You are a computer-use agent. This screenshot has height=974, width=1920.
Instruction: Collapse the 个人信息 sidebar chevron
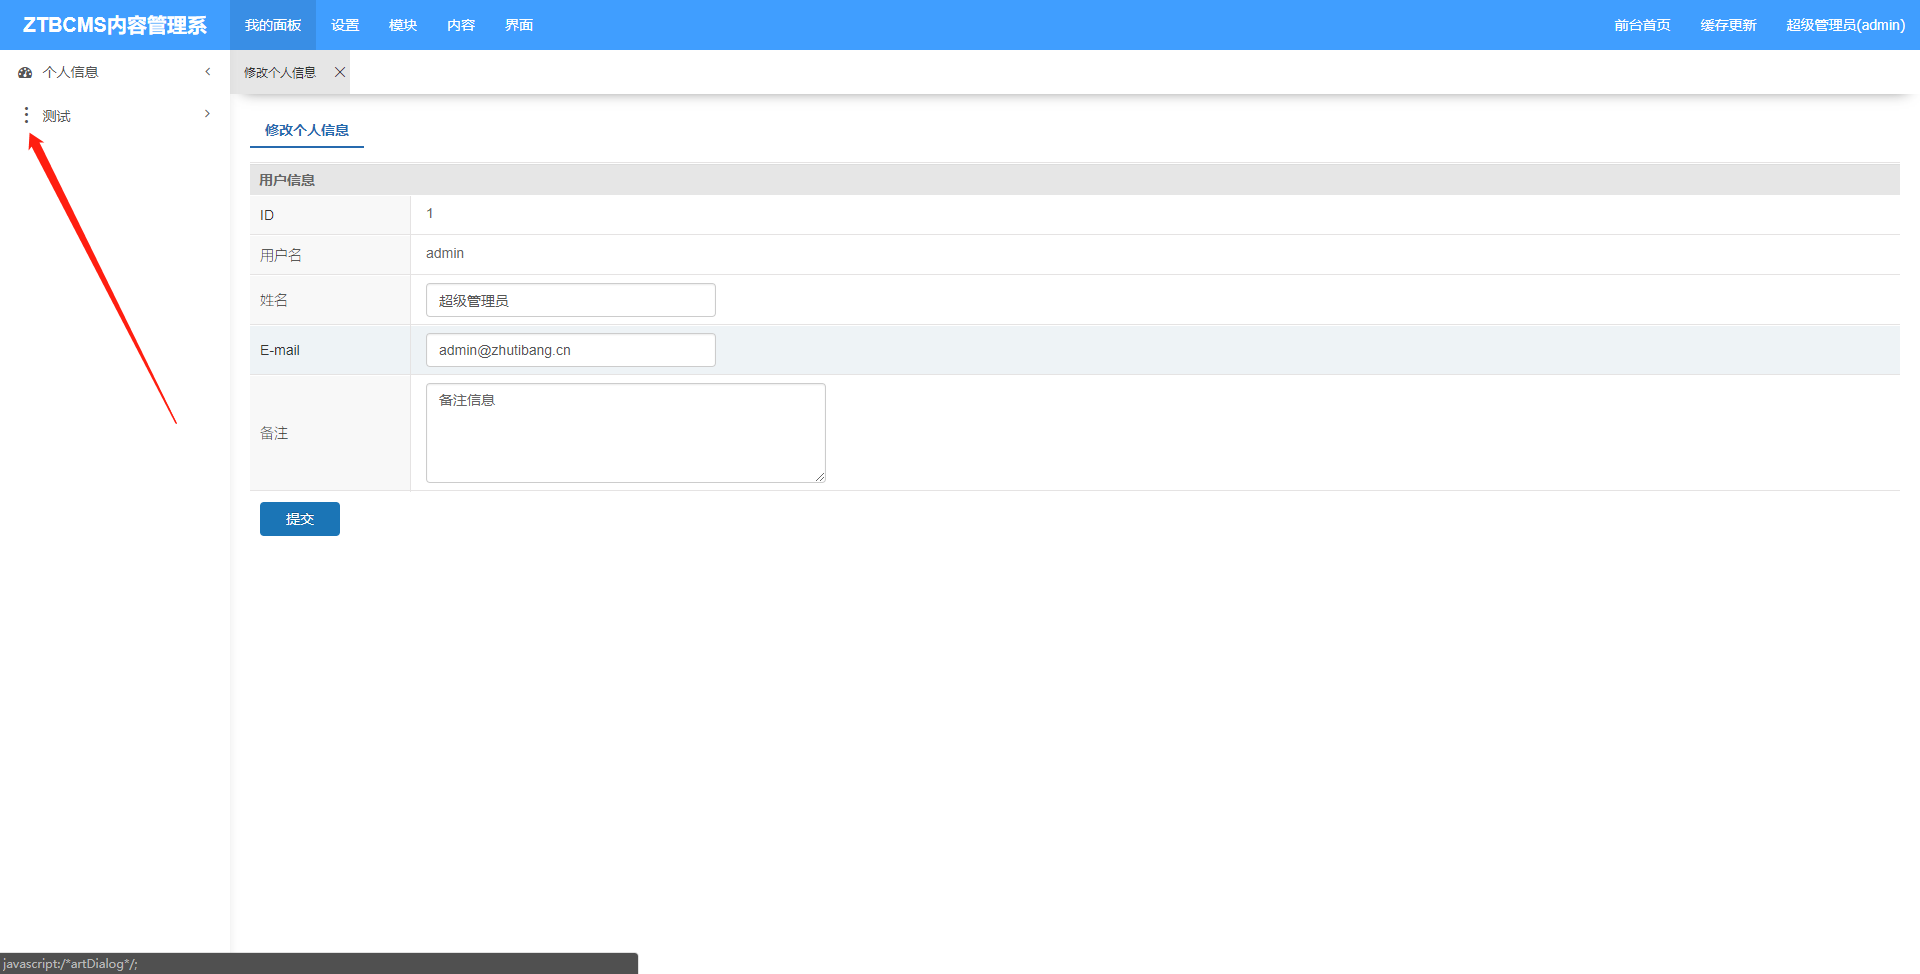coord(208,72)
